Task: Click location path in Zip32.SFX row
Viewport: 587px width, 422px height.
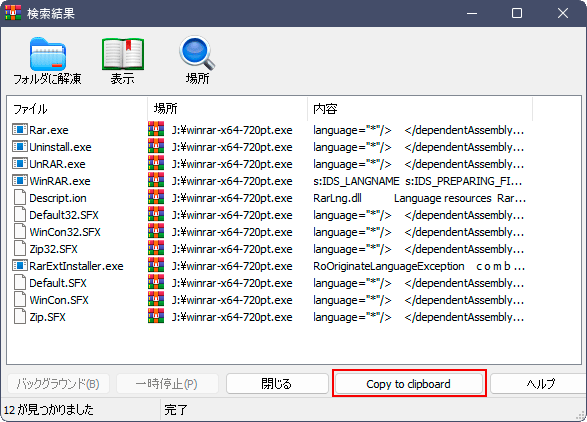Action: pyautogui.click(x=232, y=249)
